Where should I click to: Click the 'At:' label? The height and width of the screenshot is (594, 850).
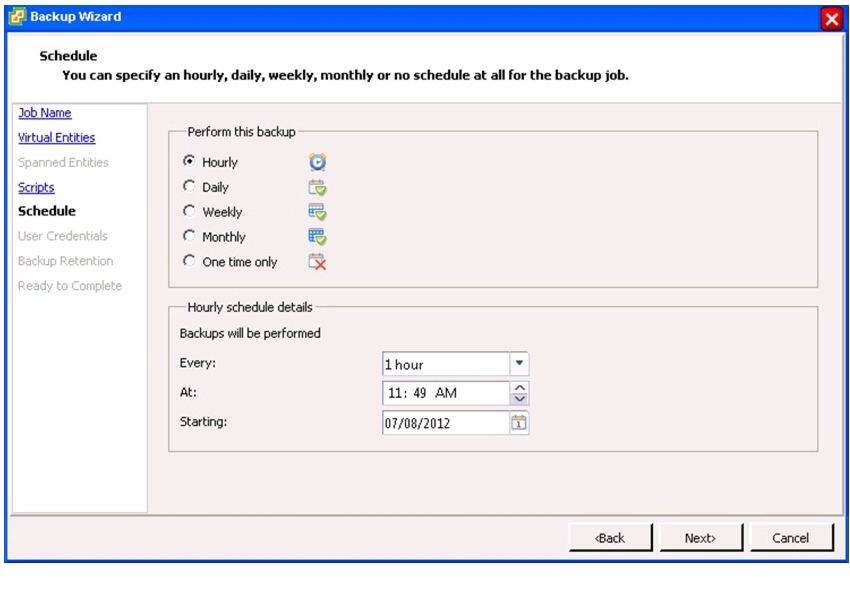188,392
